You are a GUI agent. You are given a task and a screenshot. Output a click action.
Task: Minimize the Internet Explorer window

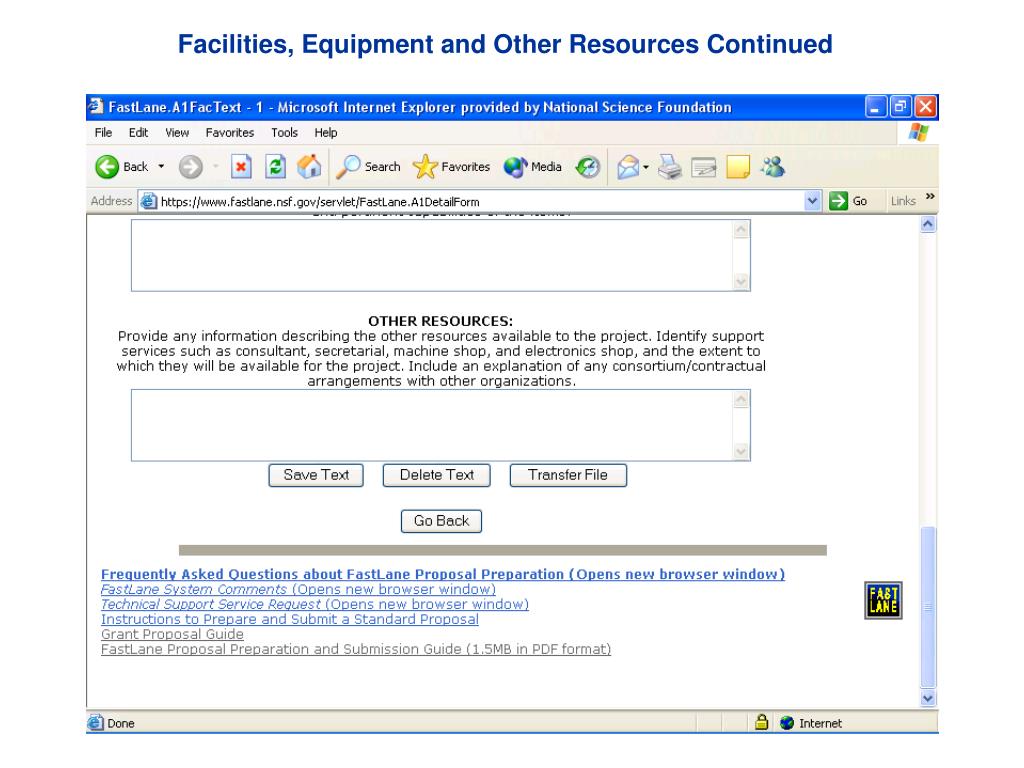point(876,106)
